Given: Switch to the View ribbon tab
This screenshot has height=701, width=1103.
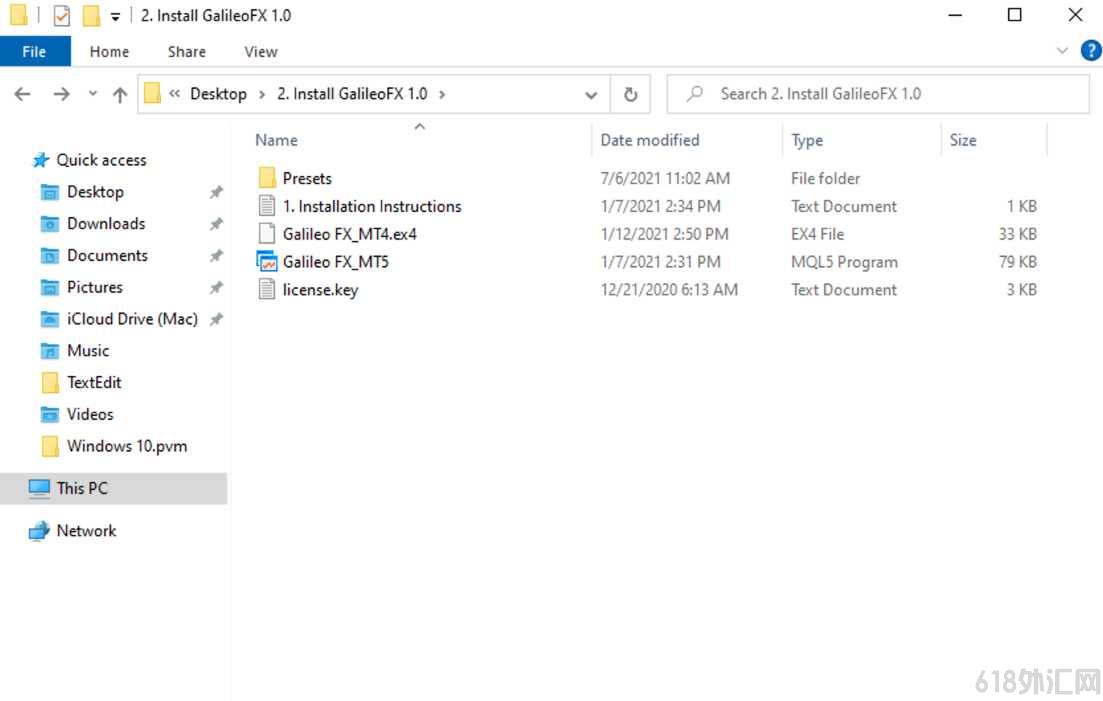Looking at the screenshot, I should [261, 51].
